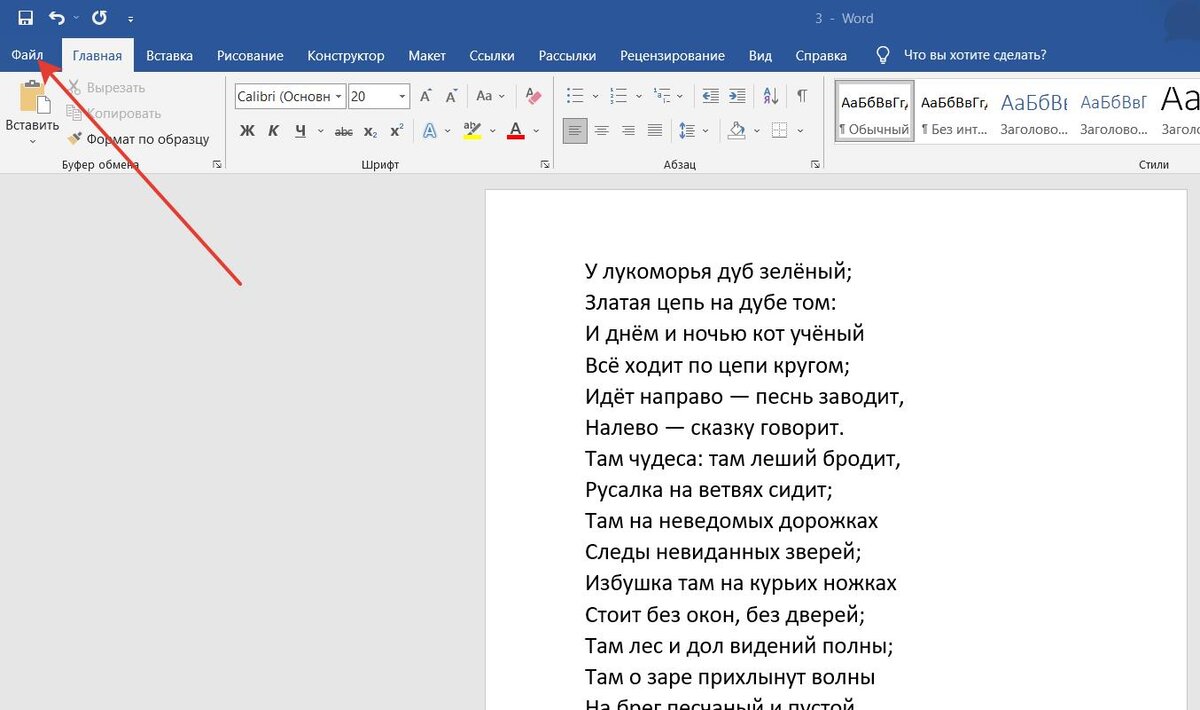This screenshot has height=710, width=1200.
Task: Open the Буфер обмена dialog launcher
Action: pyautogui.click(x=217, y=164)
